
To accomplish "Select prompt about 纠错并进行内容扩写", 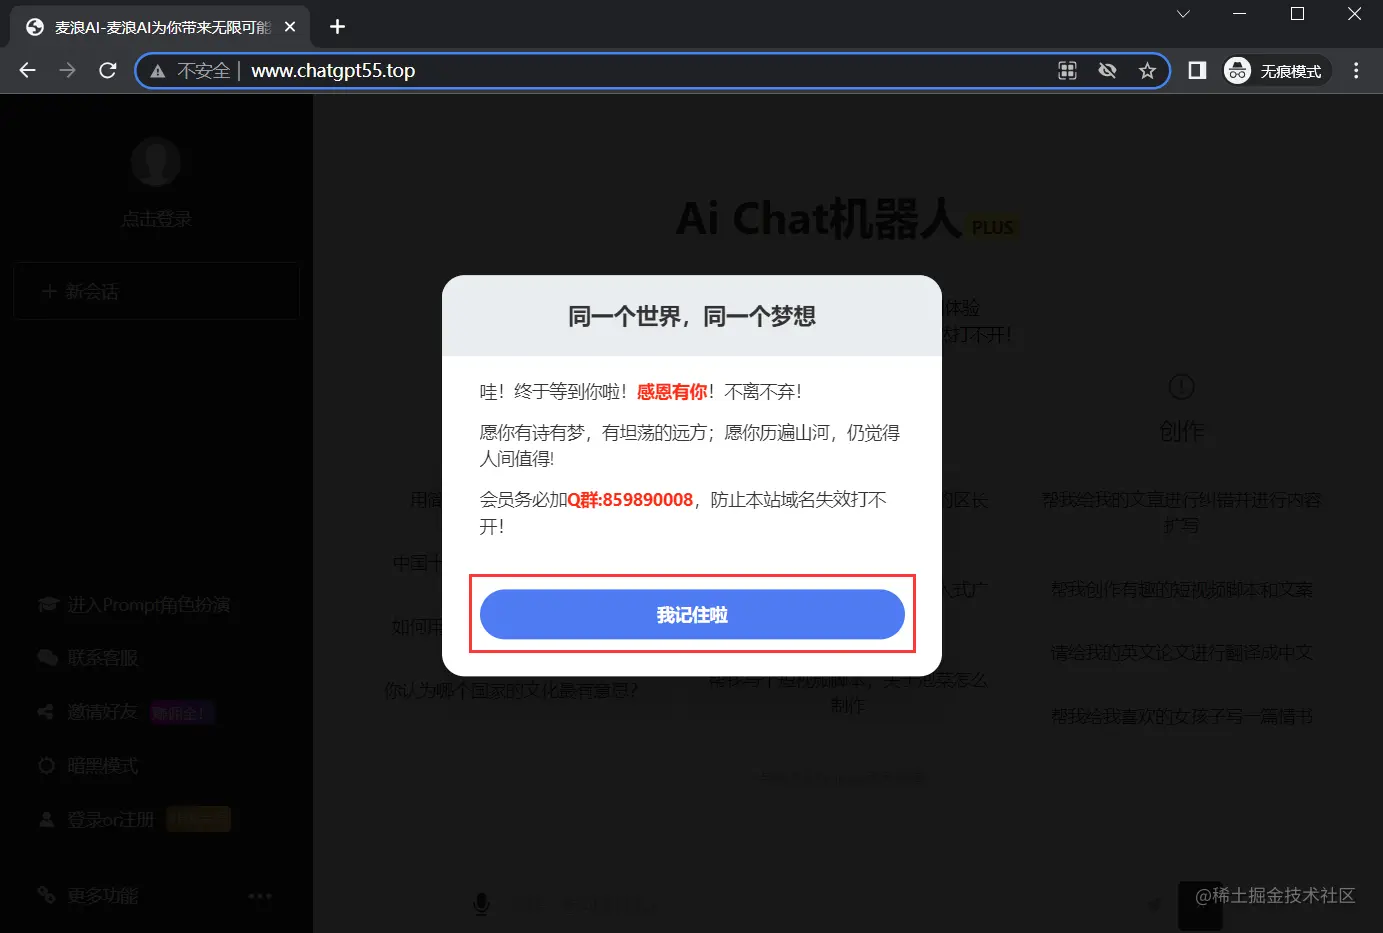I will click(x=1181, y=511).
